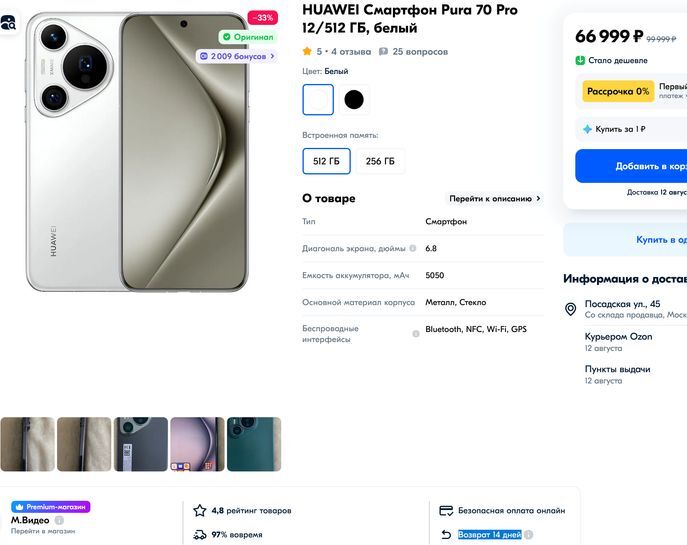687x545 pixels.
Task: Follow the 'Перейти в магазин' link
Action: point(42,531)
